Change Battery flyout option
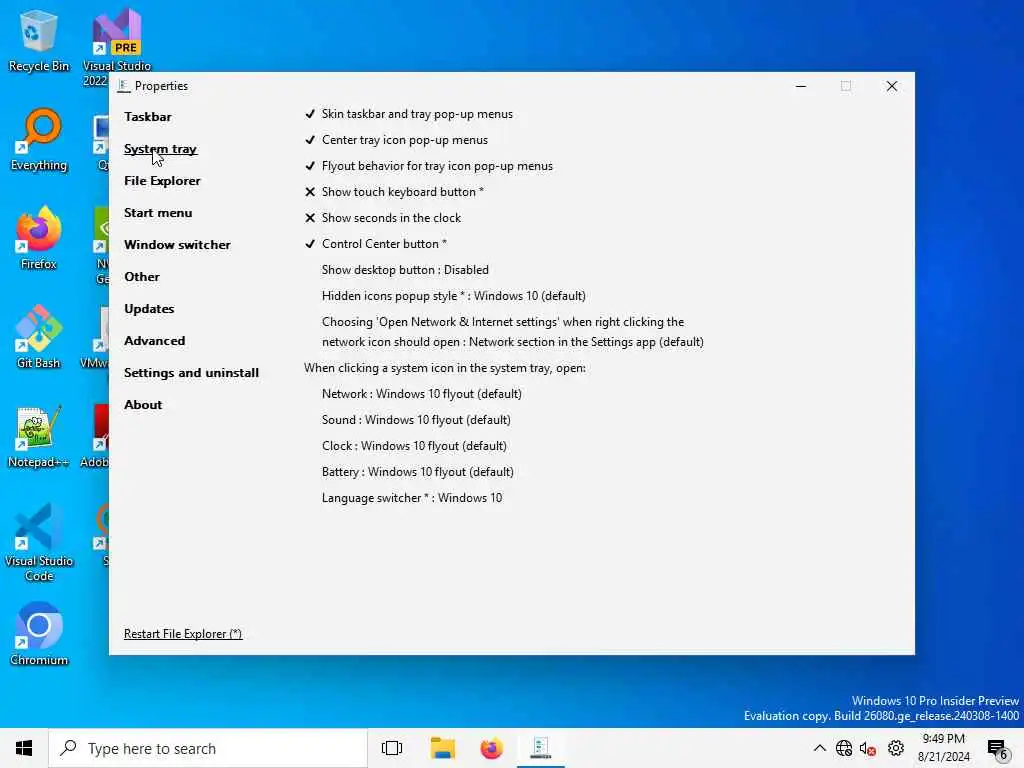 (418, 472)
